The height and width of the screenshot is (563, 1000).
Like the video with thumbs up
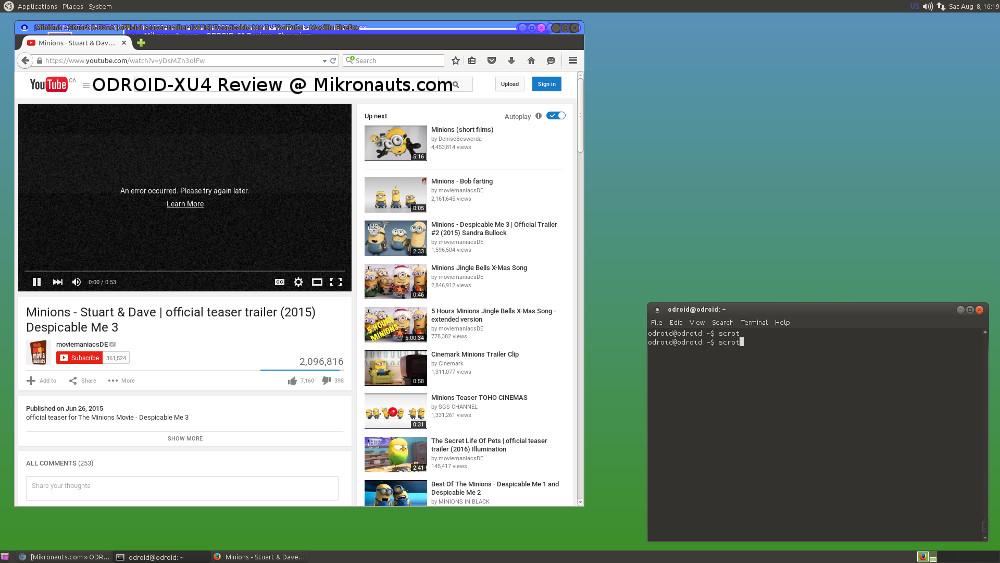pos(292,381)
